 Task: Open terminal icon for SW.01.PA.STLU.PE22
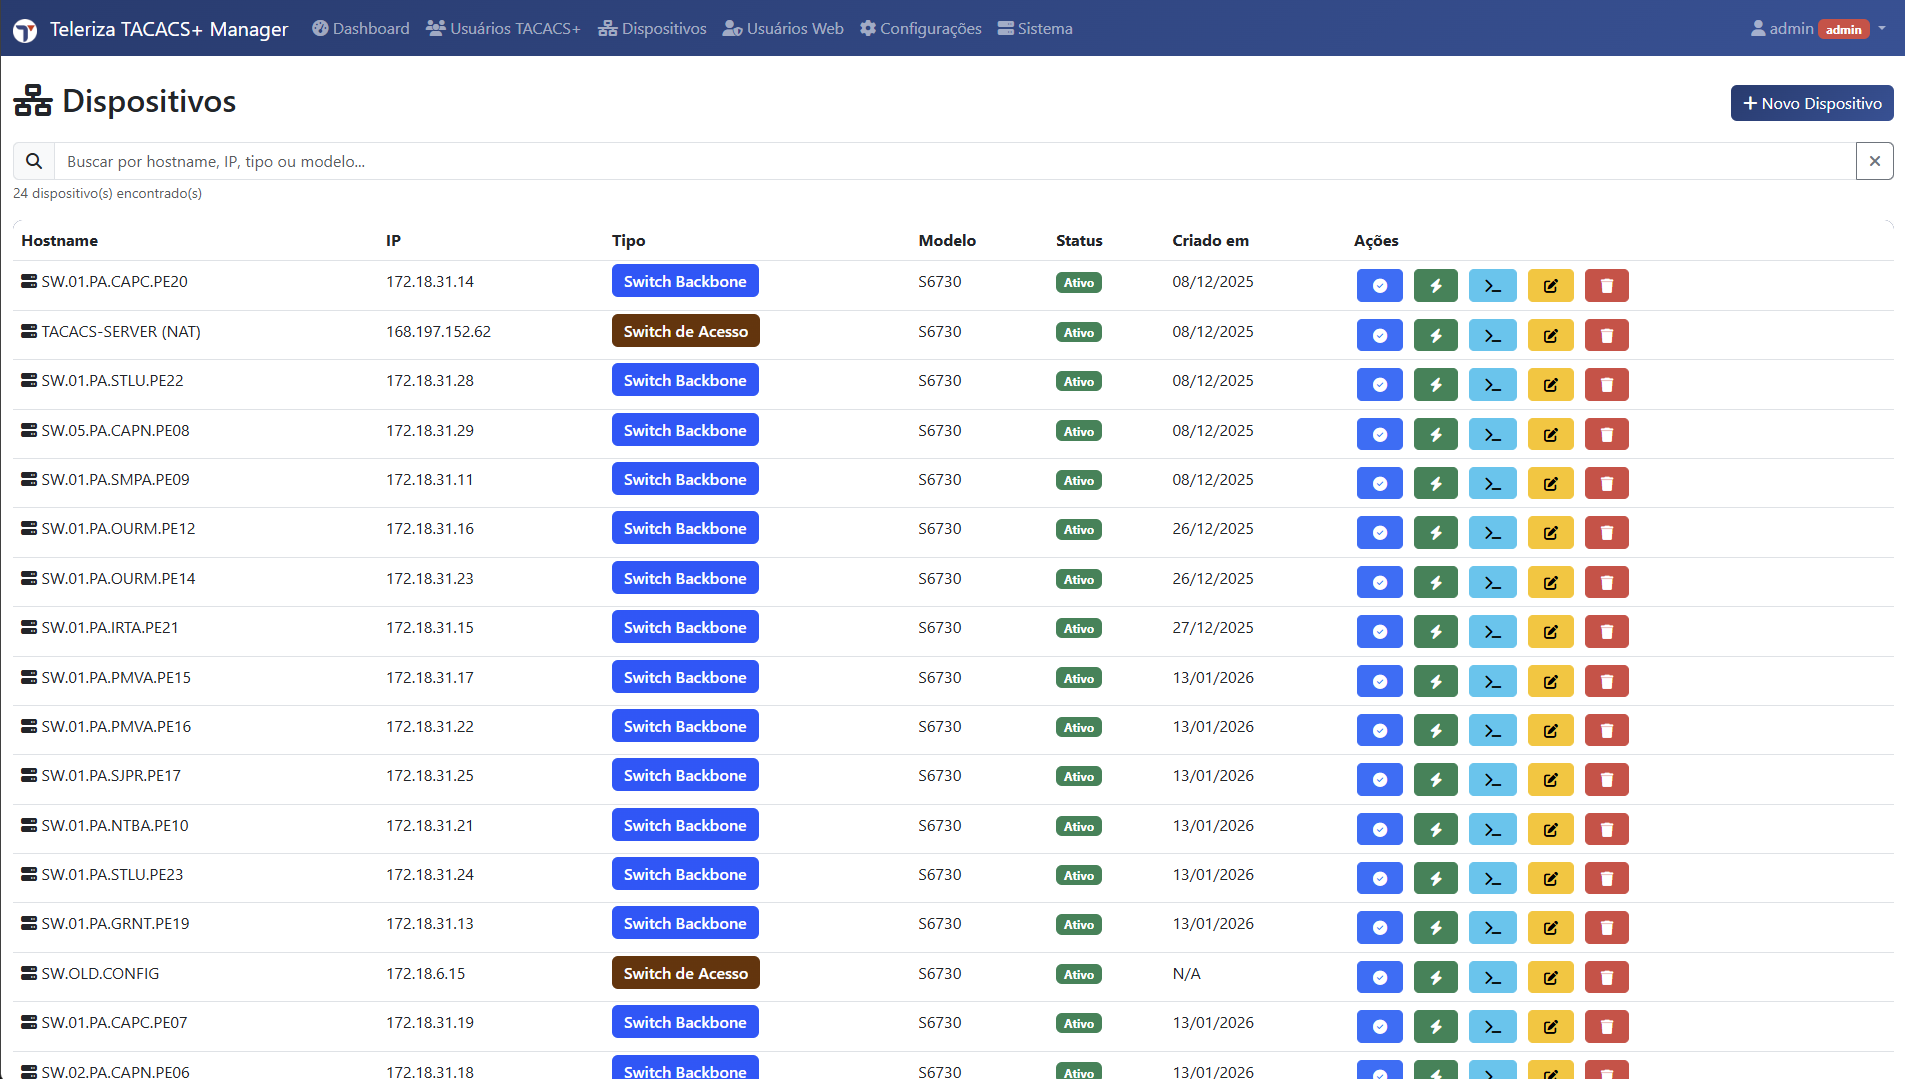point(1492,385)
